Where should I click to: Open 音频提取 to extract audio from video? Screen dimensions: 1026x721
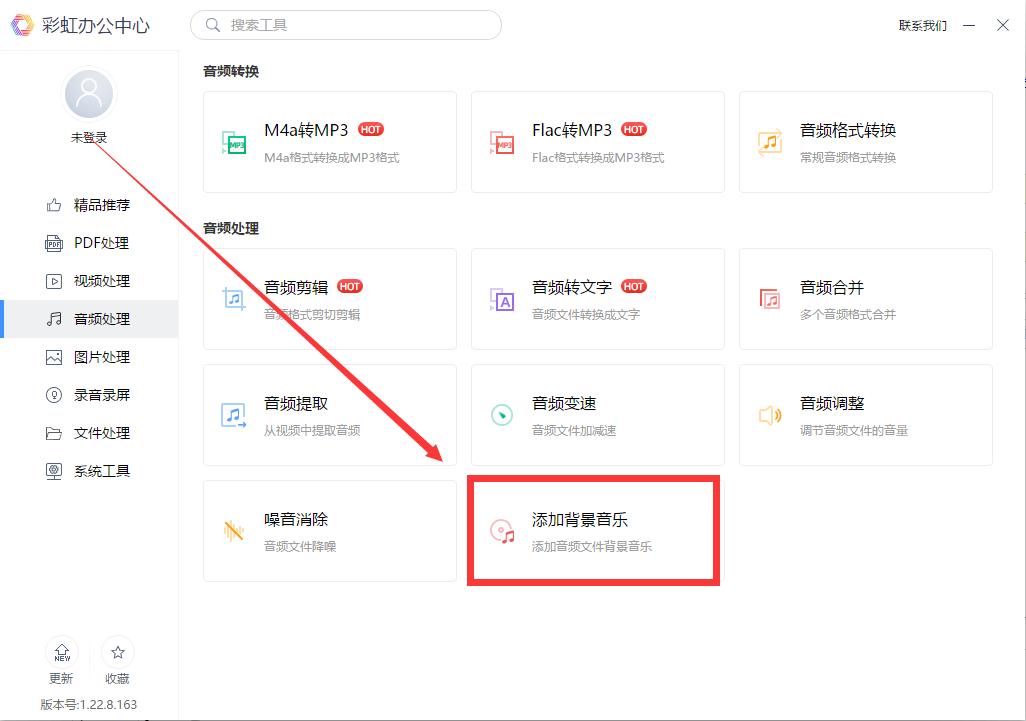tap(330, 415)
